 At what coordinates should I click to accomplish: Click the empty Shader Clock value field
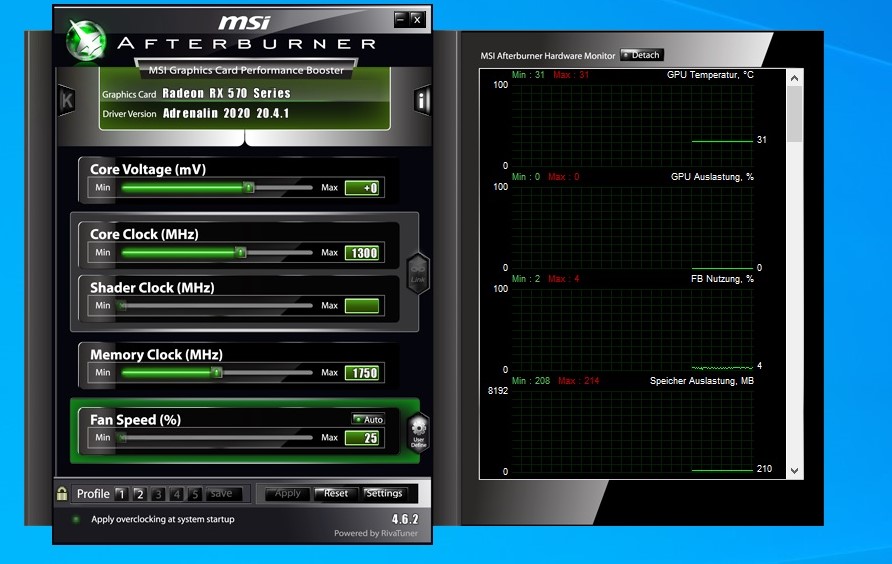(362, 306)
